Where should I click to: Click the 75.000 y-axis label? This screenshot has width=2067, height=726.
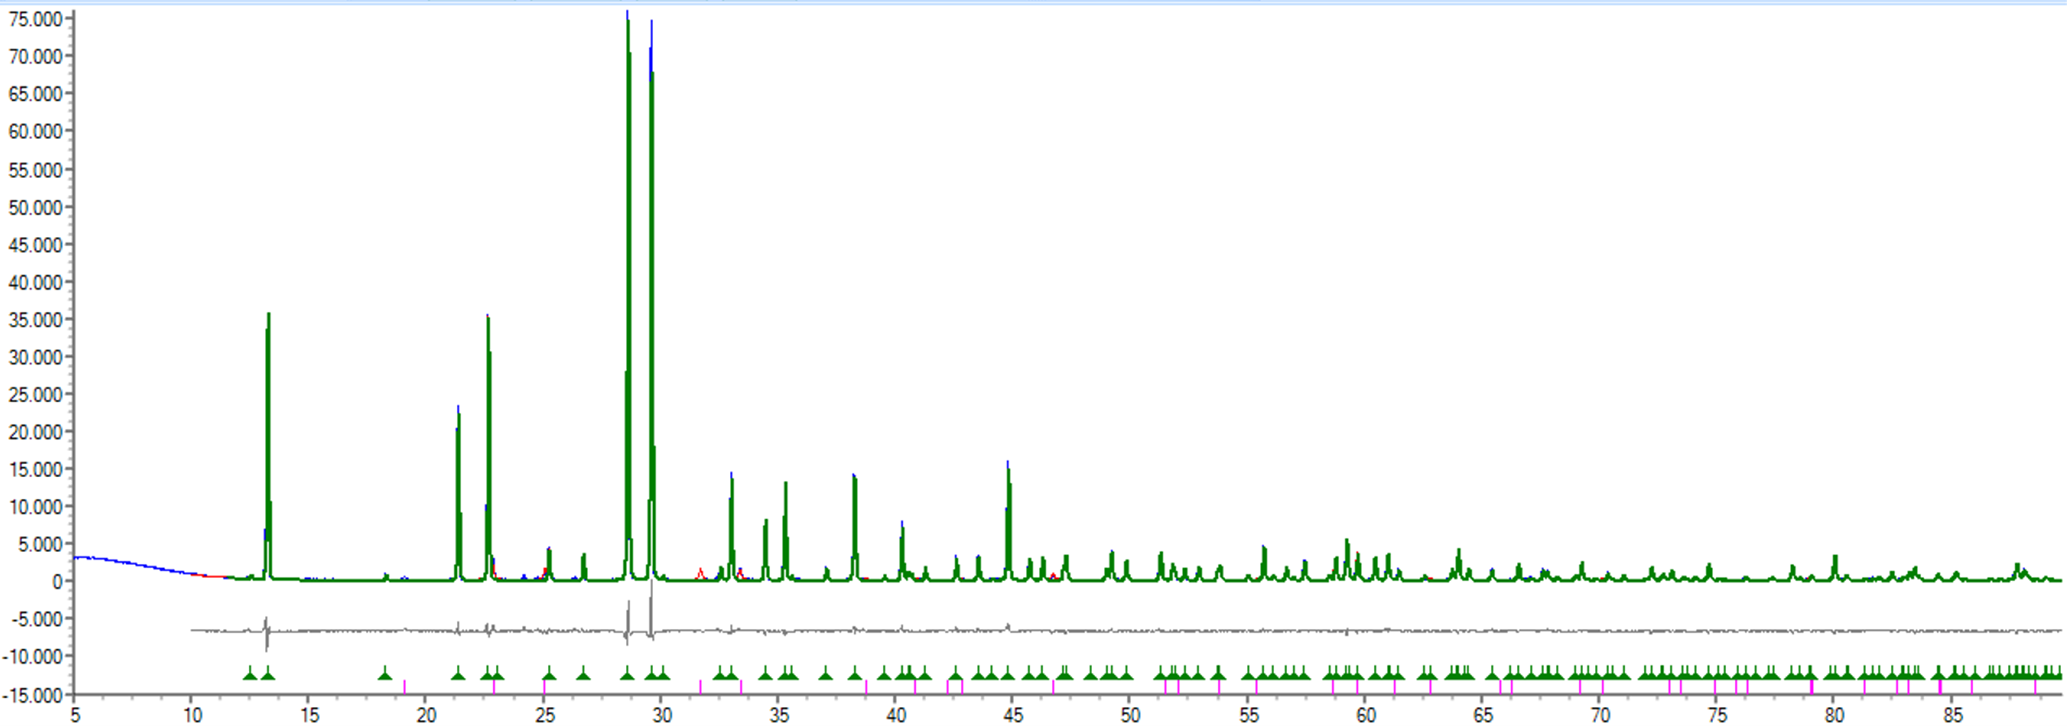click(x=35, y=19)
